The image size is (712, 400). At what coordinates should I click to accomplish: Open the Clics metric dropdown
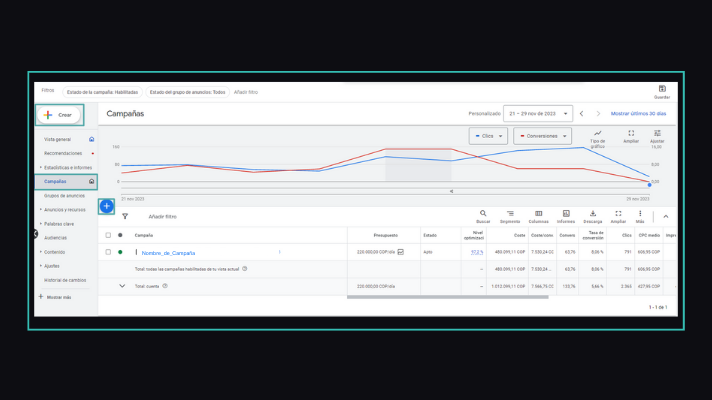(488, 136)
